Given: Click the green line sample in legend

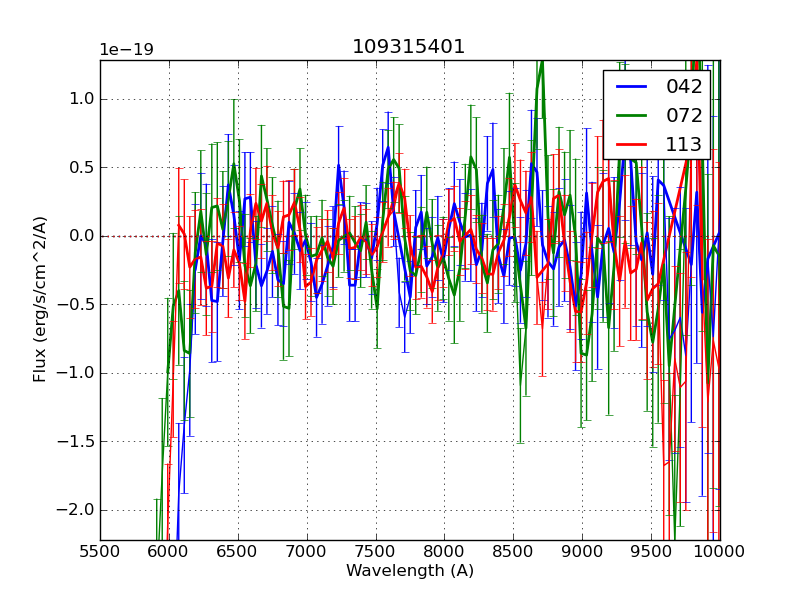Looking at the screenshot, I should tap(634, 115).
